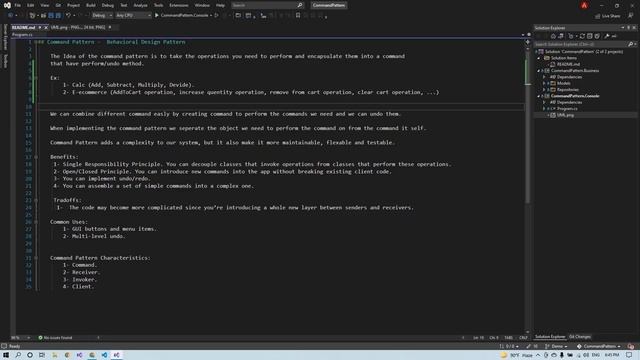Open the Debug menu

click(108, 5)
